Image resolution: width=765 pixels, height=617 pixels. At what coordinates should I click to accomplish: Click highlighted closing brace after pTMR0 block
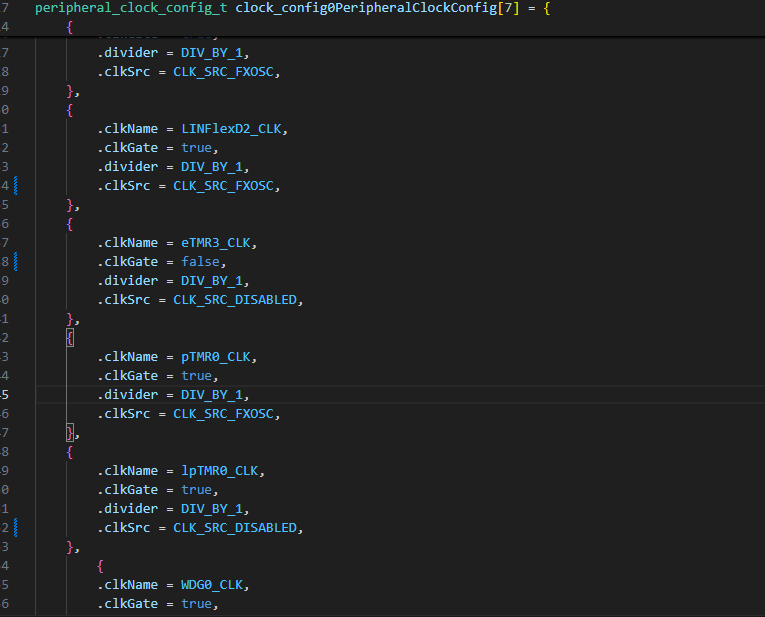tap(70, 433)
